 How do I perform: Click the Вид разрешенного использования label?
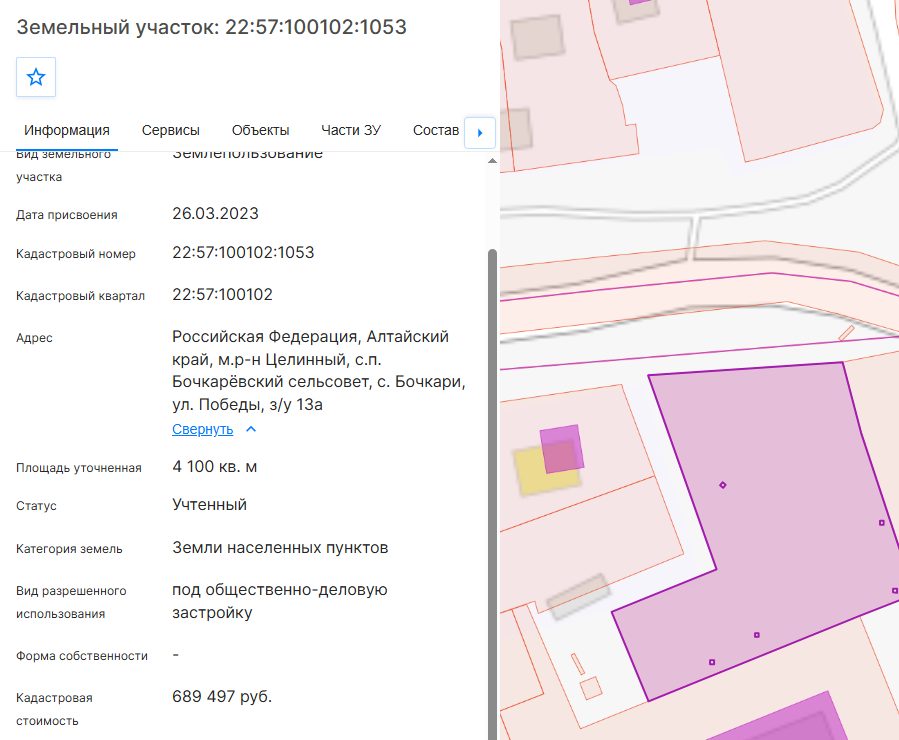71,602
